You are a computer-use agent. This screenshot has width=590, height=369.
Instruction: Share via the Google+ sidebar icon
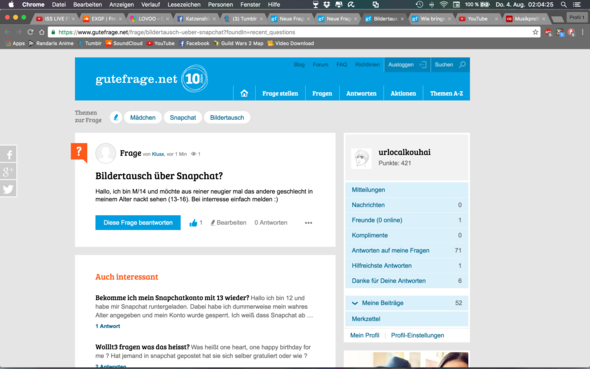pyautogui.click(x=8, y=172)
